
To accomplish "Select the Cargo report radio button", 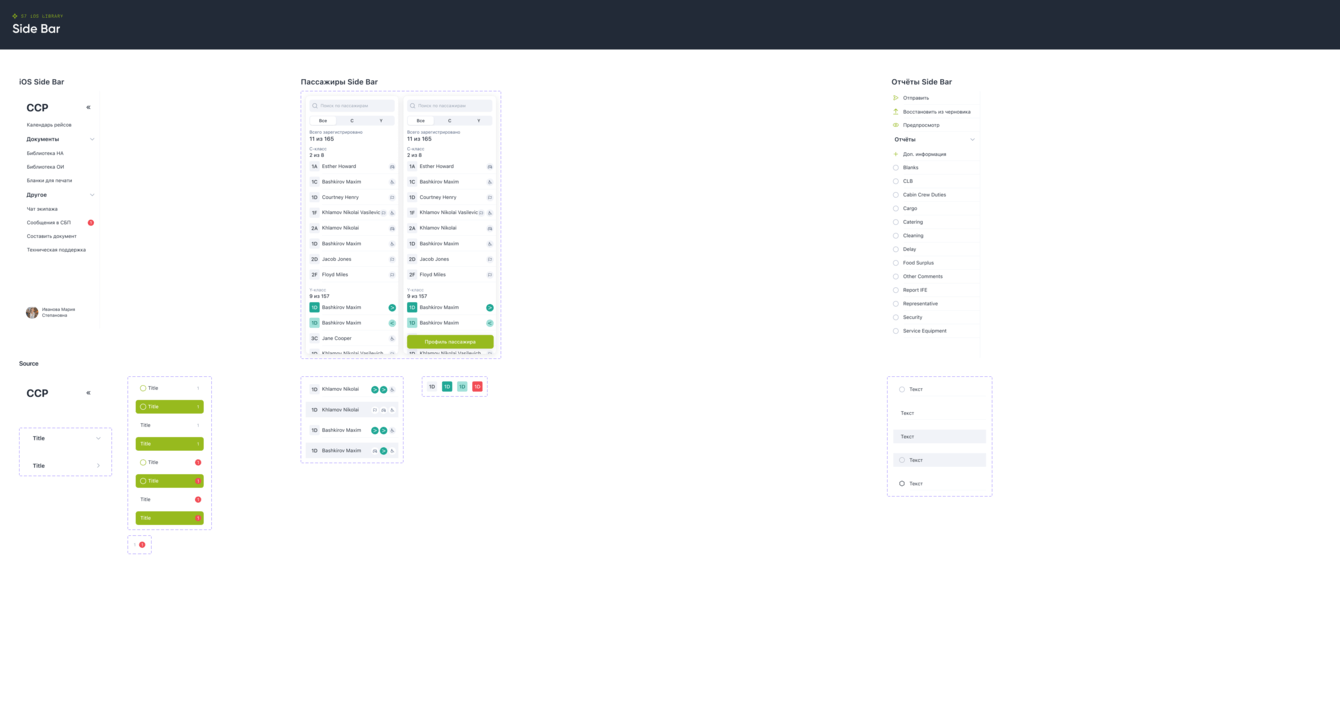I will point(896,208).
